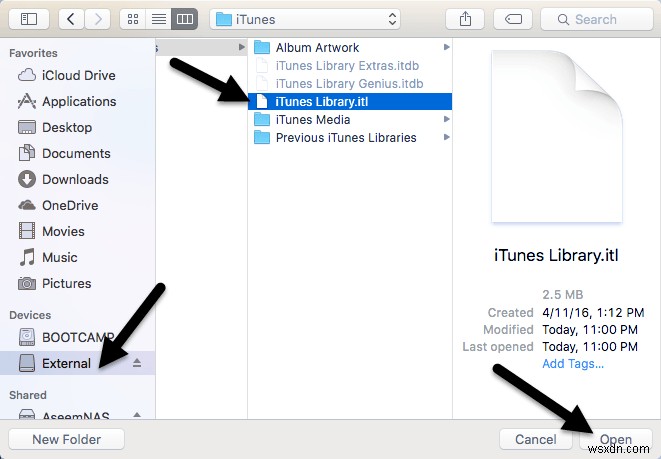Click the Add Tags… link

(573, 364)
